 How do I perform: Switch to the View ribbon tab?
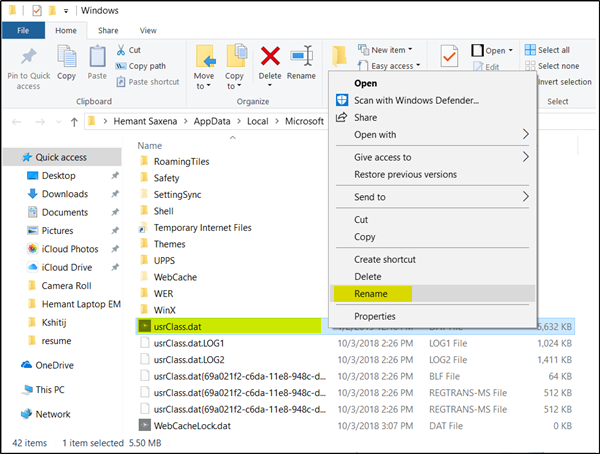click(x=148, y=31)
